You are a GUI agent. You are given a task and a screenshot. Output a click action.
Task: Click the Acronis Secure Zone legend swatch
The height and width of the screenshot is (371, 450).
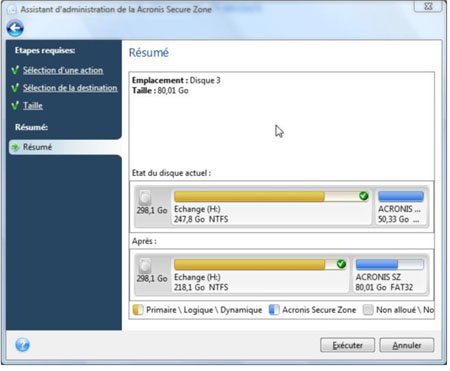tap(274, 310)
